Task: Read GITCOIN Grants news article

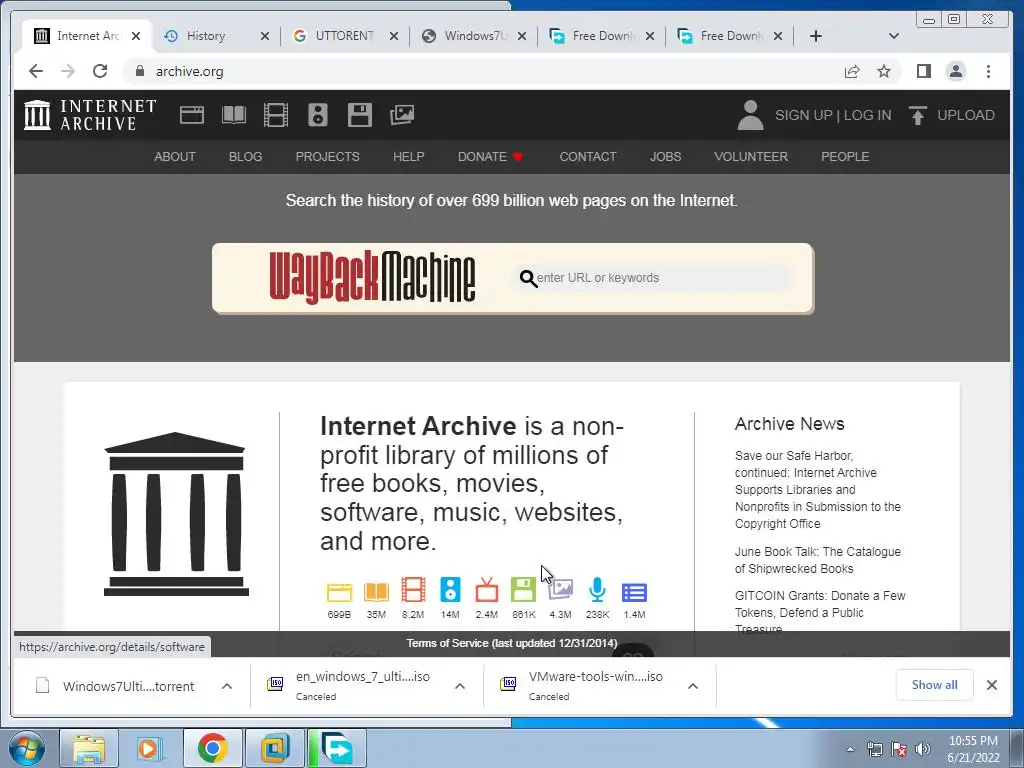Action: 820,612
